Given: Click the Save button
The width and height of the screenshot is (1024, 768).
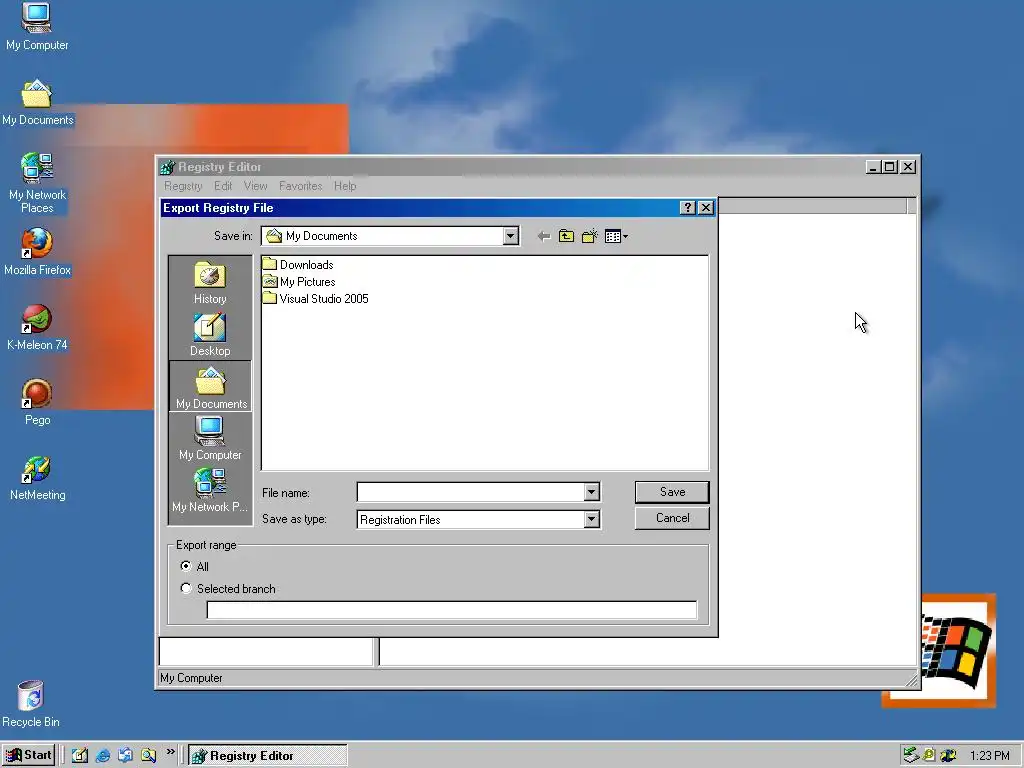Looking at the screenshot, I should click(672, 492).
